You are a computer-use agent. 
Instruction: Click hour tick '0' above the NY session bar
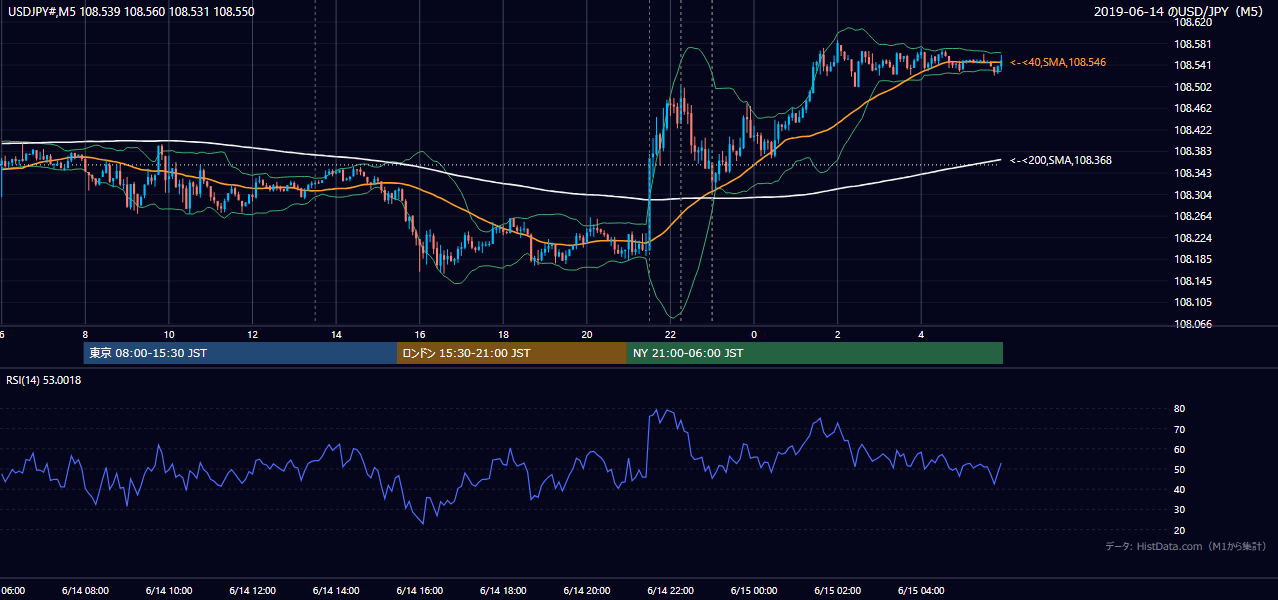click(754, 335)
